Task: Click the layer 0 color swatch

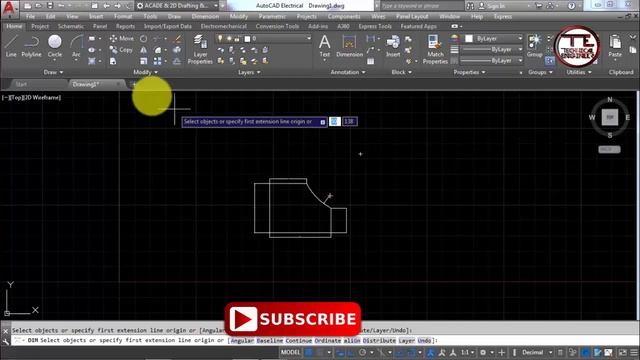Action: pos(247,39)
